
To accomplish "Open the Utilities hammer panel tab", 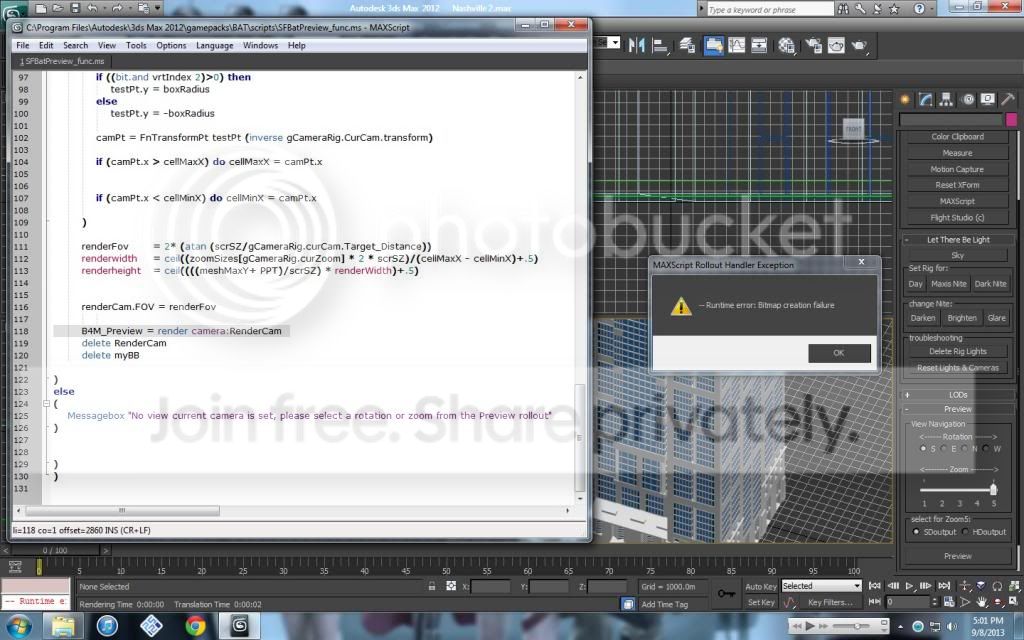I will click(1007, 99).
